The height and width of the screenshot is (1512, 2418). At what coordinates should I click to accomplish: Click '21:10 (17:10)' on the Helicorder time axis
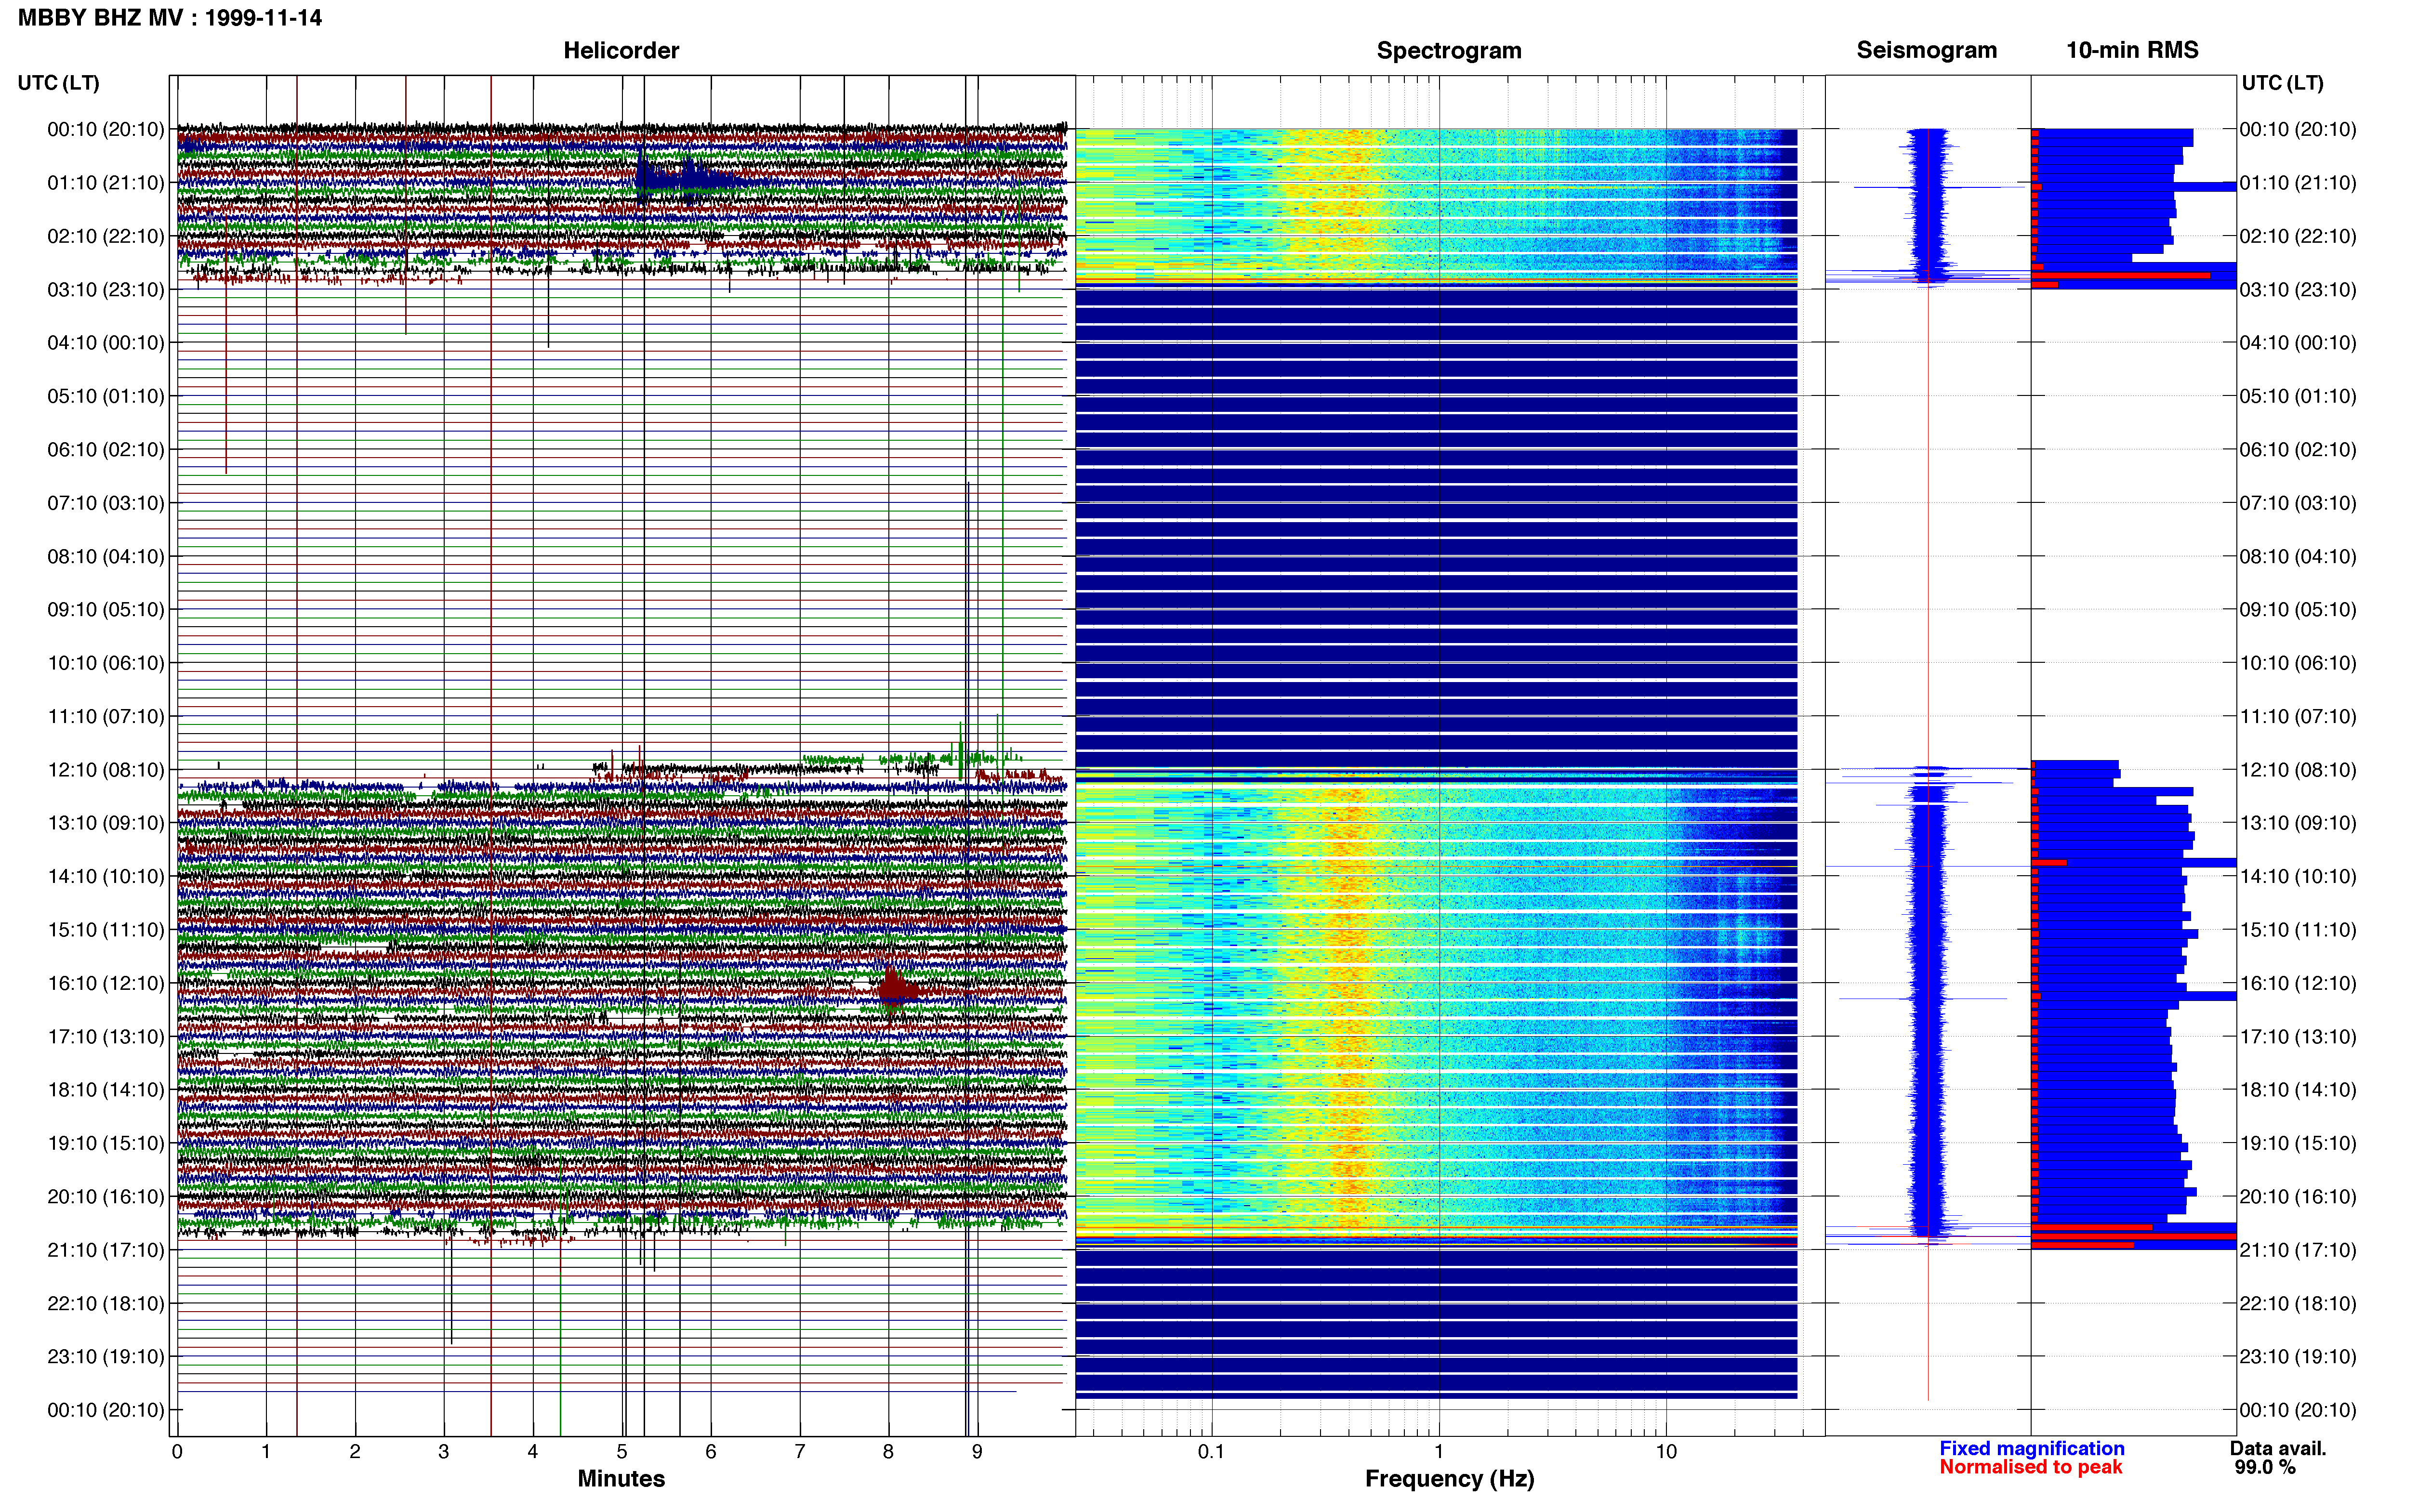[106, 1250]
